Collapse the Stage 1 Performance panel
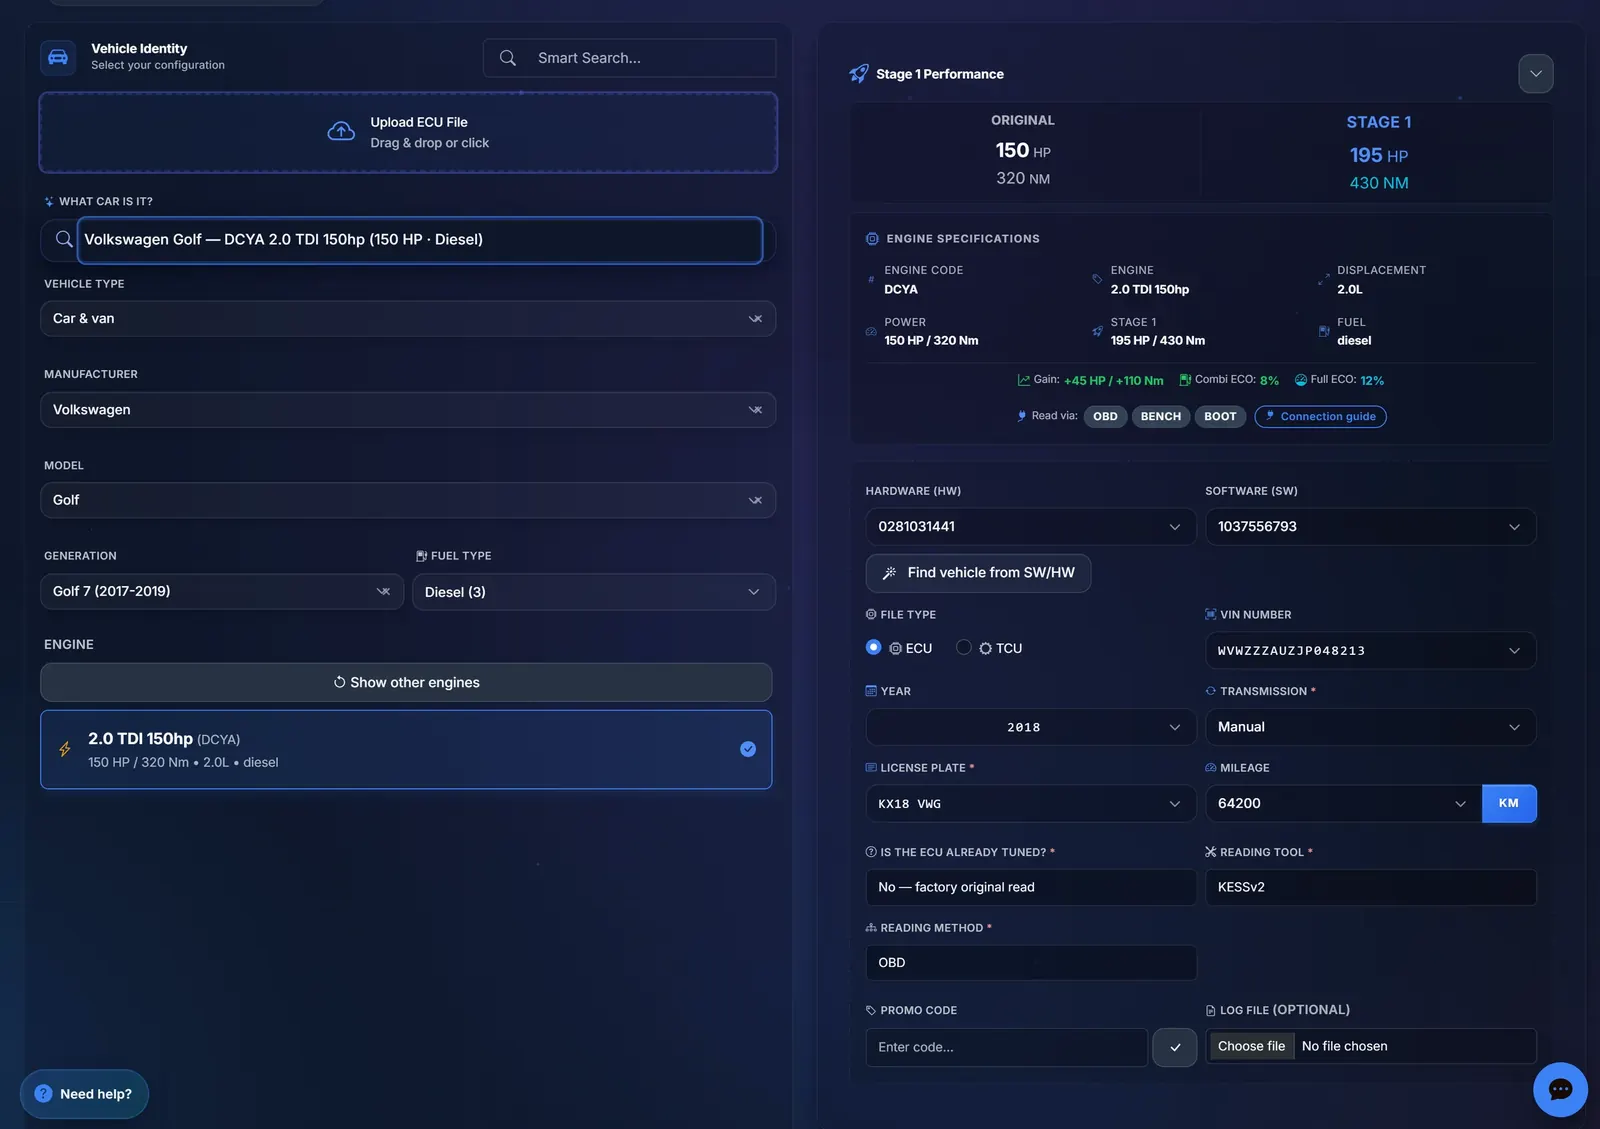Screen dimensions: 1600x1129 (x=1536, y=74)
